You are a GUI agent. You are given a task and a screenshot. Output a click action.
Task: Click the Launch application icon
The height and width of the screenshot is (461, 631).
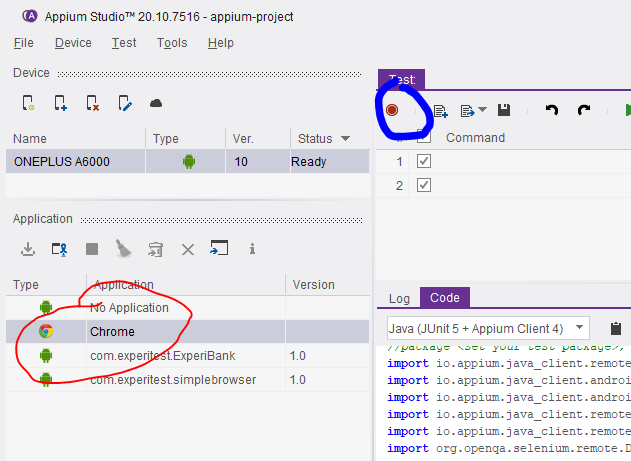pos(60,249)
